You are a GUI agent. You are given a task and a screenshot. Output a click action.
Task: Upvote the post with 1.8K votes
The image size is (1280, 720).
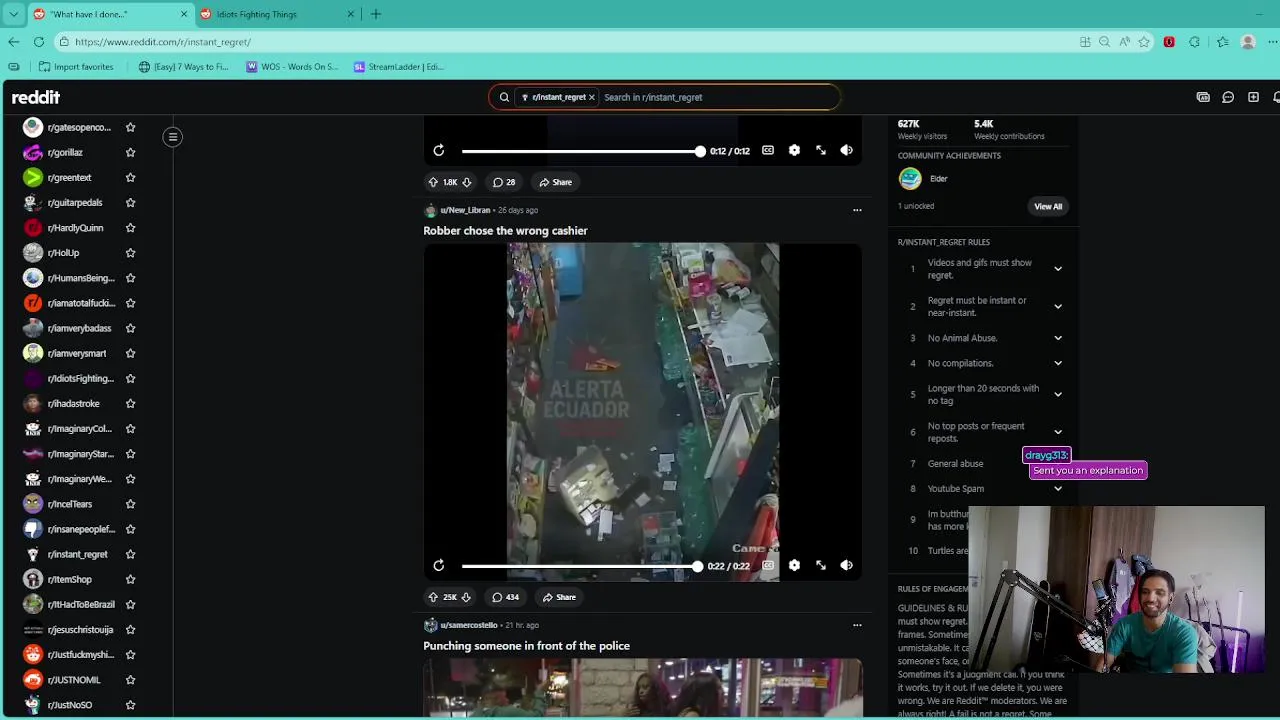pos(433,182)
